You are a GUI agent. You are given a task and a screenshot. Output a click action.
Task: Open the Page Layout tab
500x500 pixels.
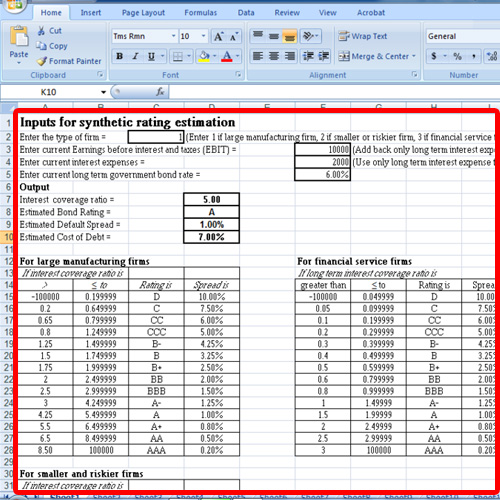(x=143, y=13)
